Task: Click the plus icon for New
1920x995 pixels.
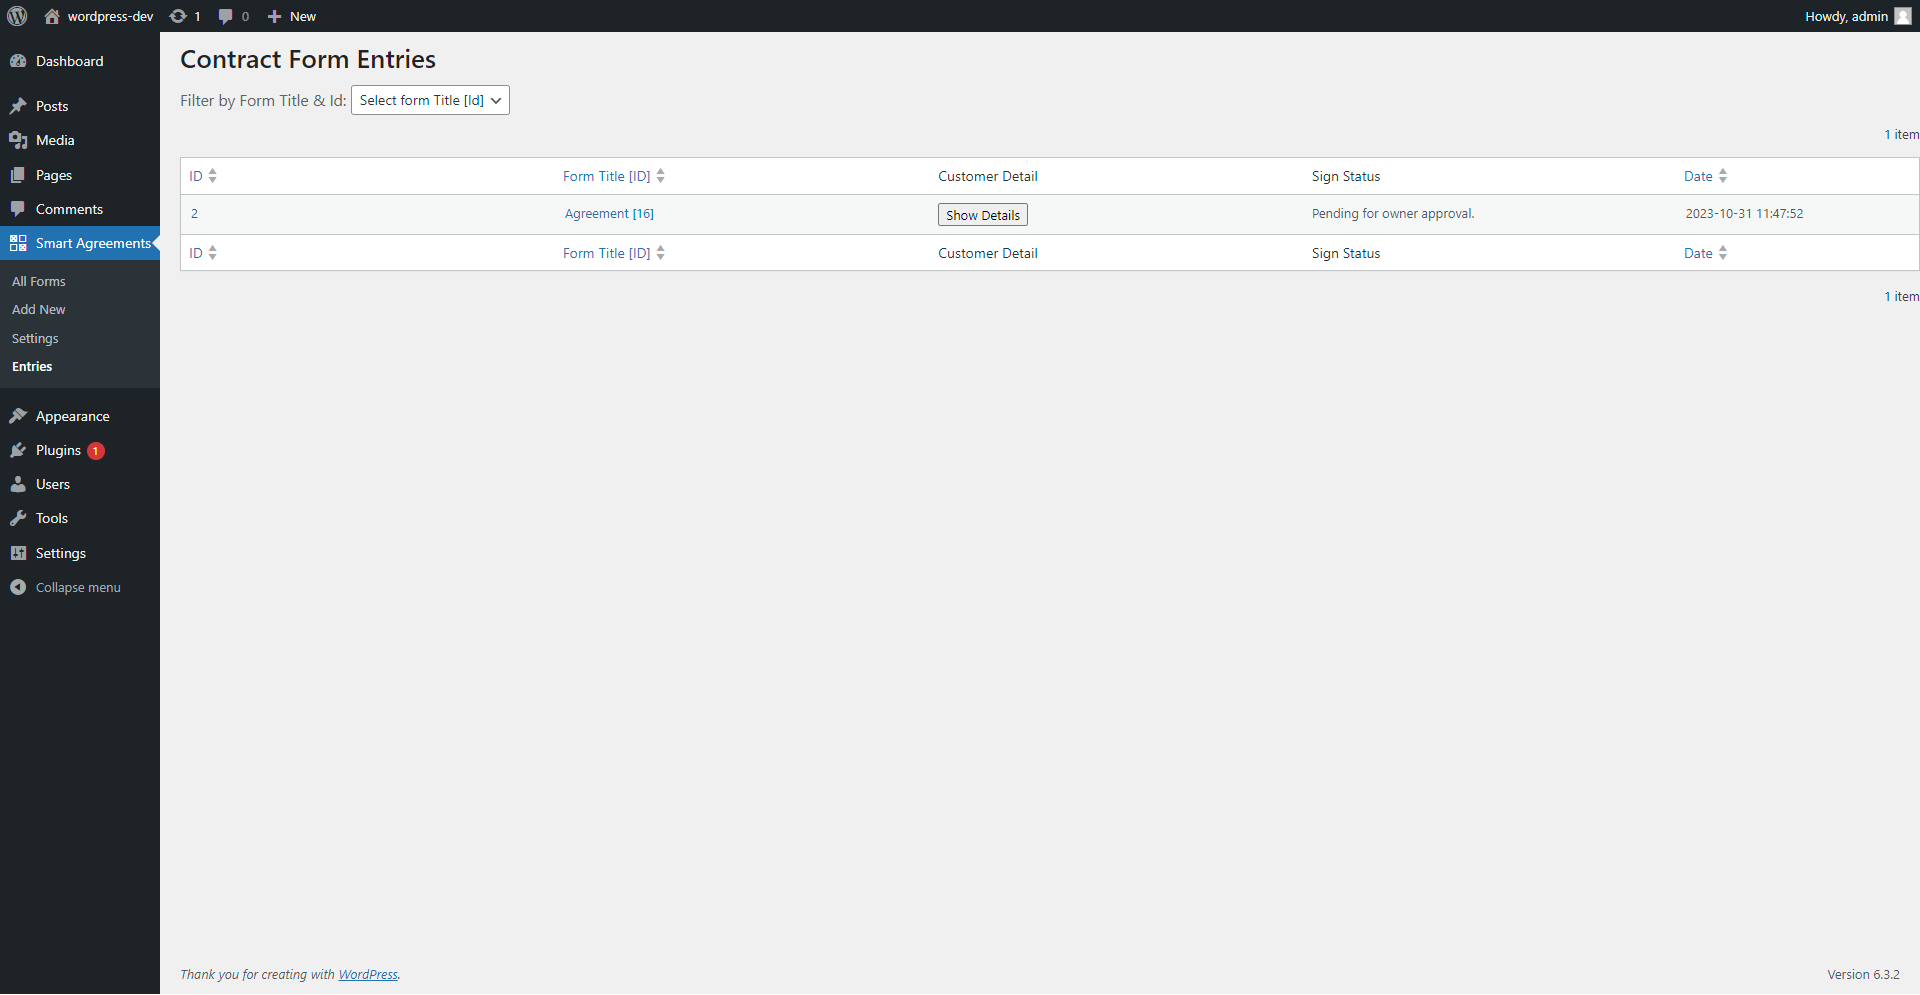Action: point(274,16)
